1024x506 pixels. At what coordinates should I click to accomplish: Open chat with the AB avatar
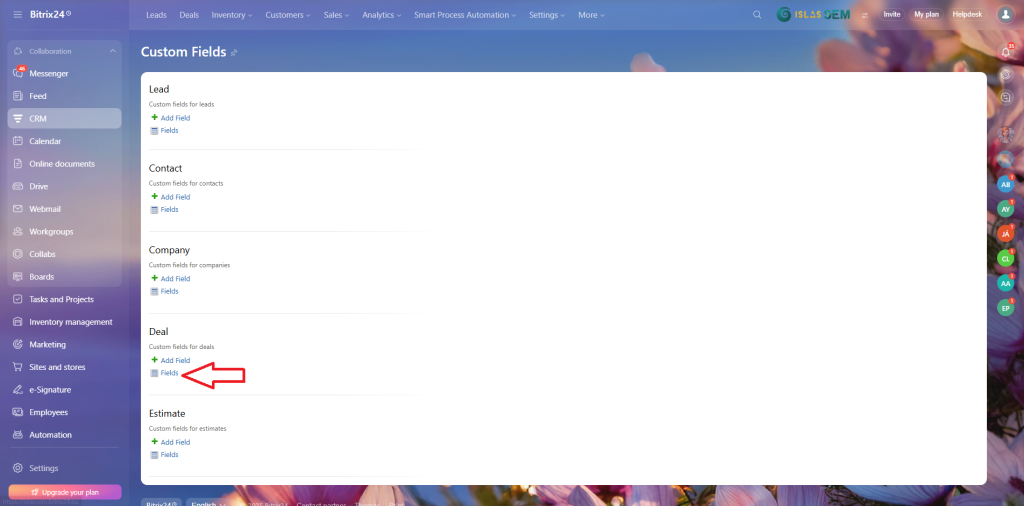(1005, 185)
